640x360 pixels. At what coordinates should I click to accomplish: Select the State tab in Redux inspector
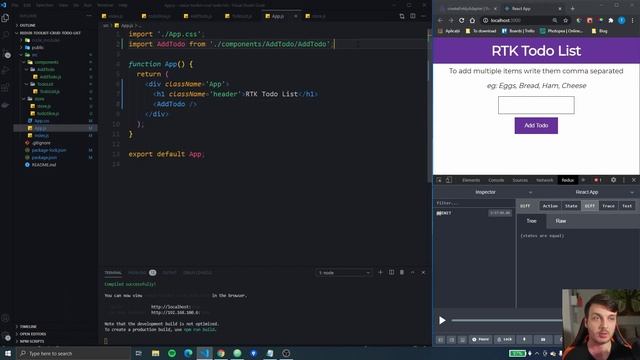(571, 206)
